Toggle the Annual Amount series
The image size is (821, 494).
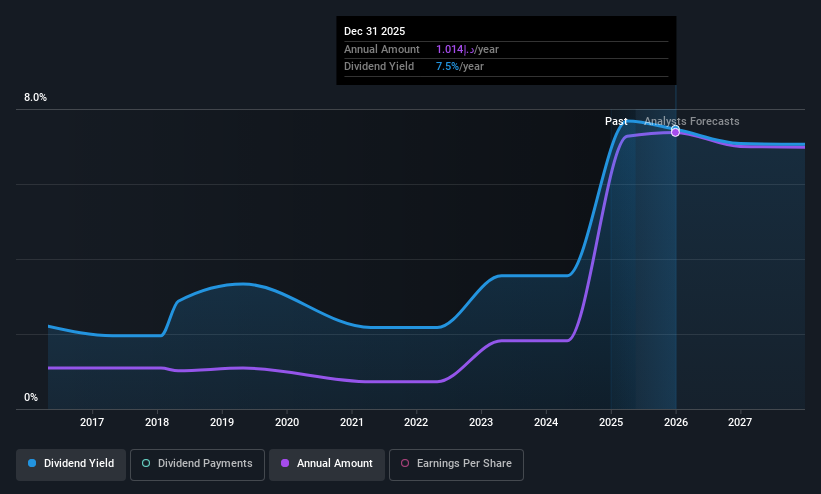pyautogui.click(x=327, y=464)
